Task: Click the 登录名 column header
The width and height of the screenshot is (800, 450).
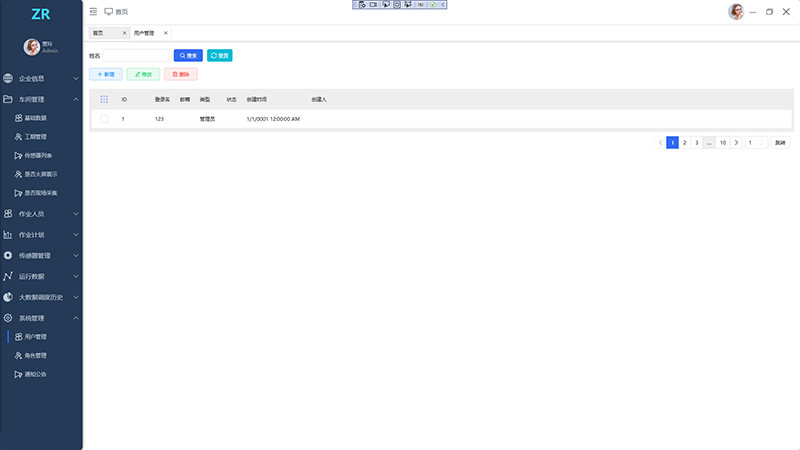Action: 162,99
